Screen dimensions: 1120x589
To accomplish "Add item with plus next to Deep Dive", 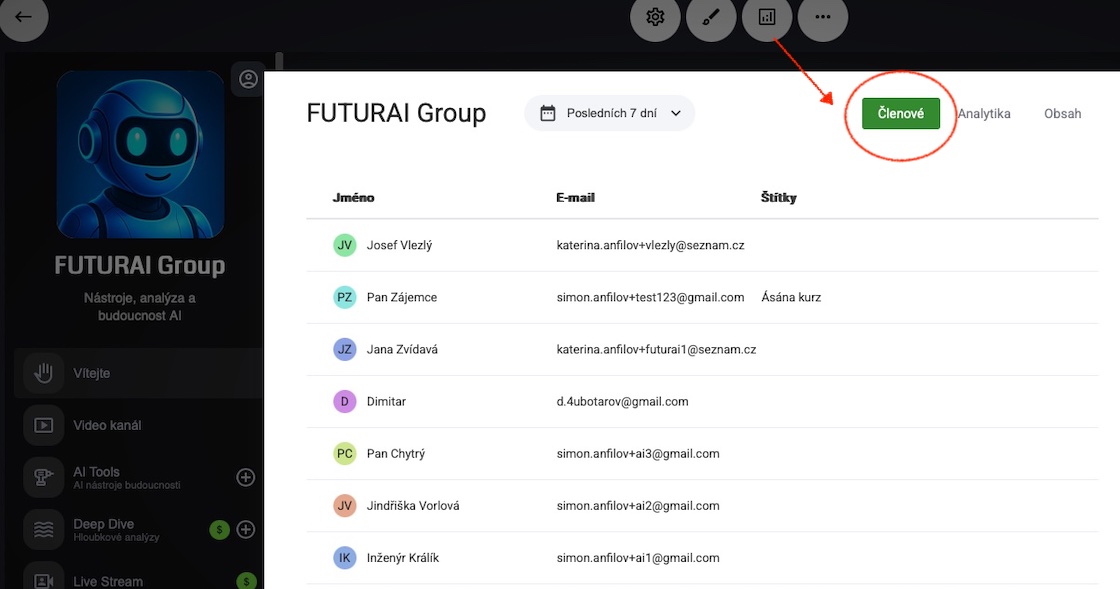I will click(246, 529).
